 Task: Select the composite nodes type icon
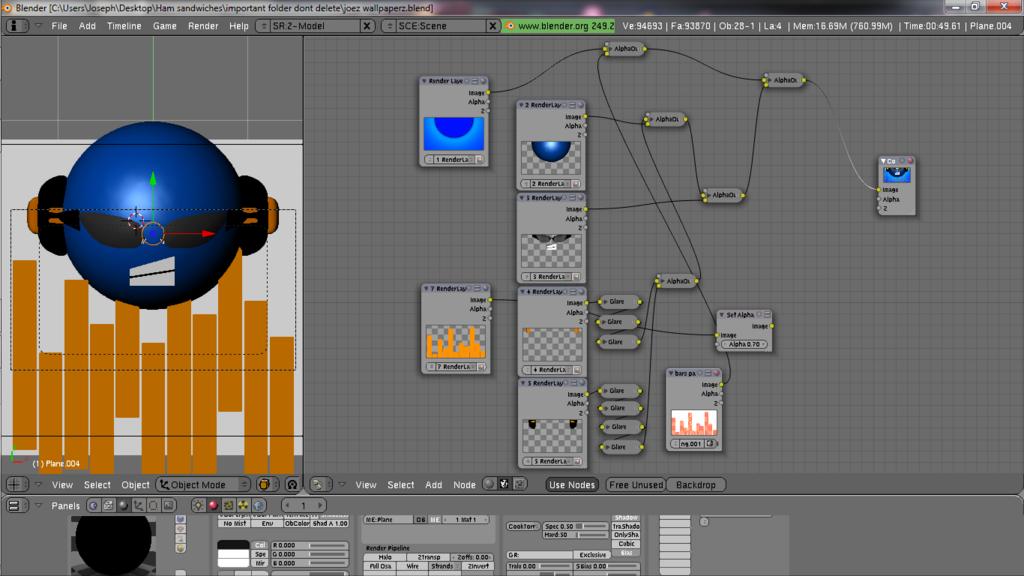click(504, 485)
